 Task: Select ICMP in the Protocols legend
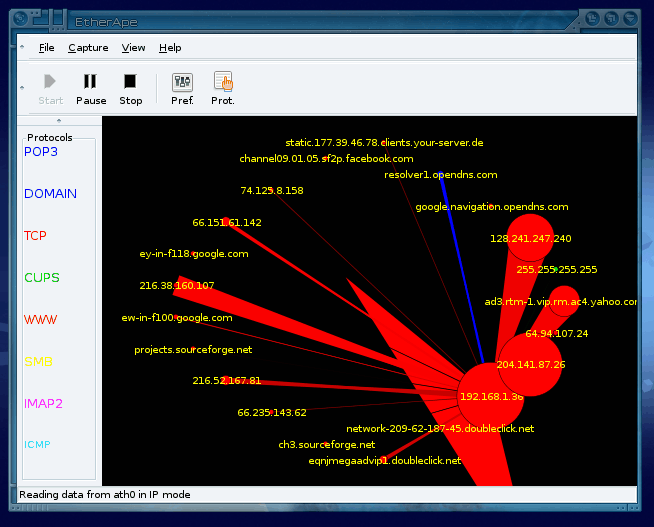click(x=37, y=444)
